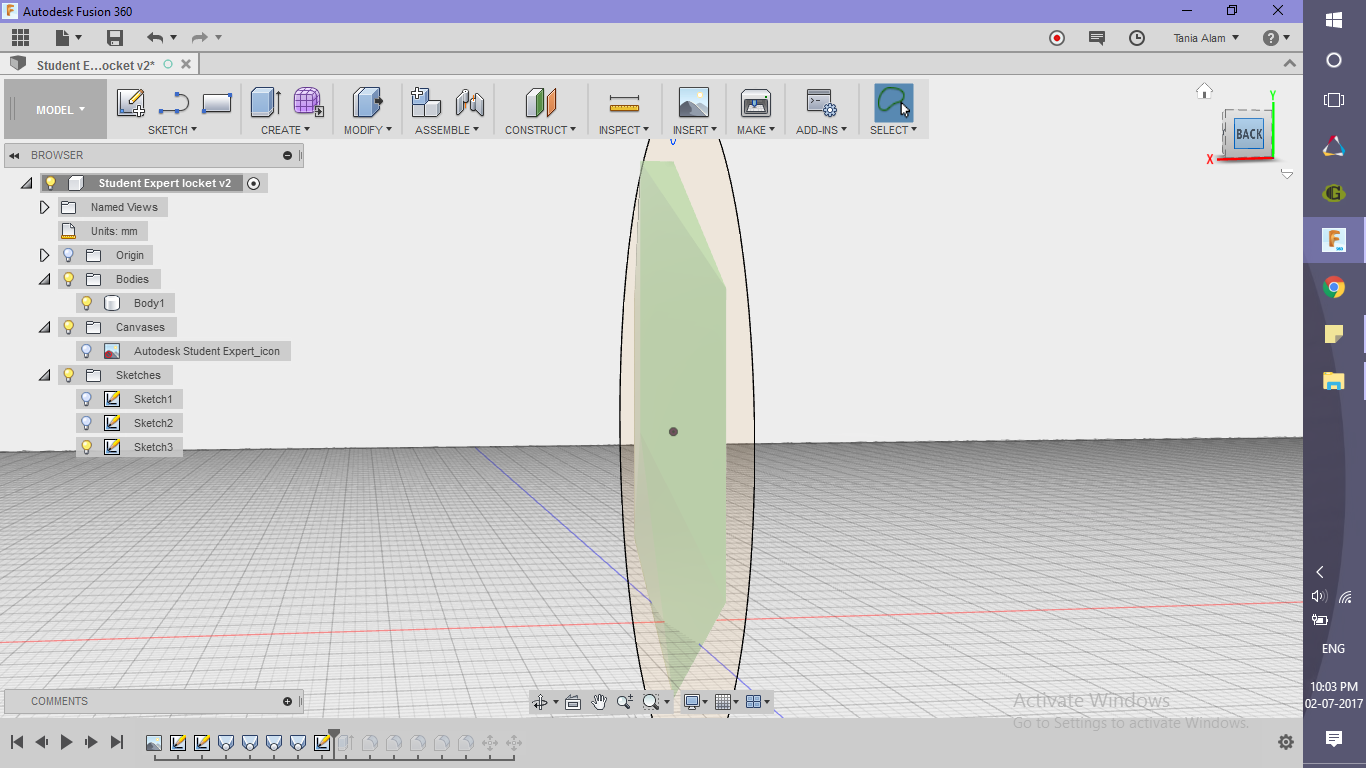The image size is (1366, 768).
Task: Click the Pan hand tool
Action: click(599, 702)
